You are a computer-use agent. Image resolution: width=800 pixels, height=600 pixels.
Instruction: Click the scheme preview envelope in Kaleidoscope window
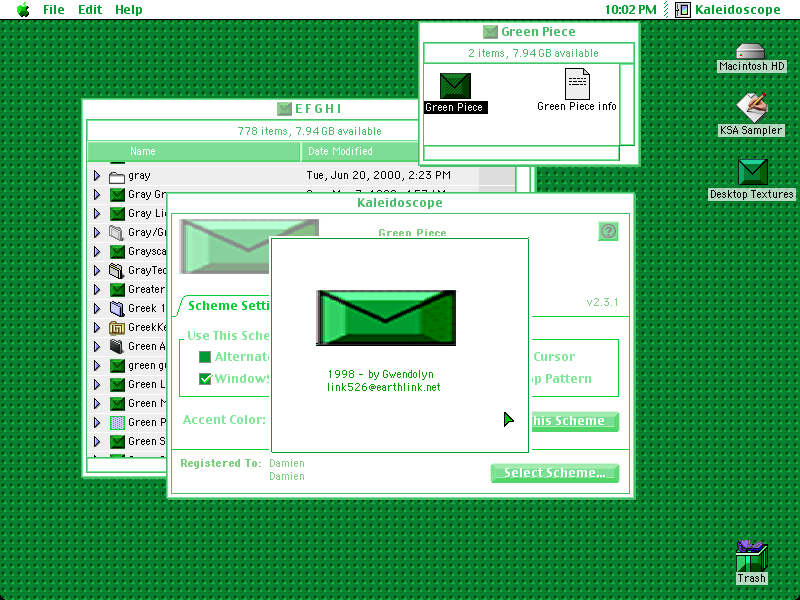coord(224,246)
